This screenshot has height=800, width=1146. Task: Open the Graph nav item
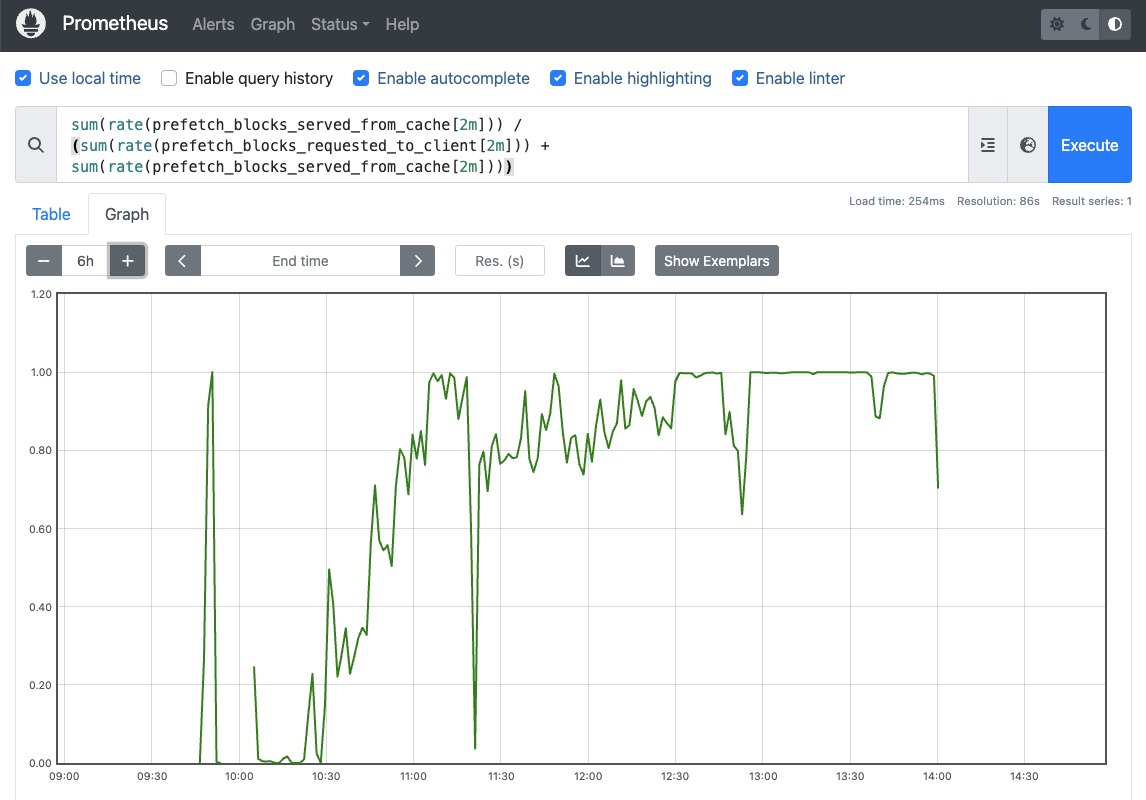point(273,24)
